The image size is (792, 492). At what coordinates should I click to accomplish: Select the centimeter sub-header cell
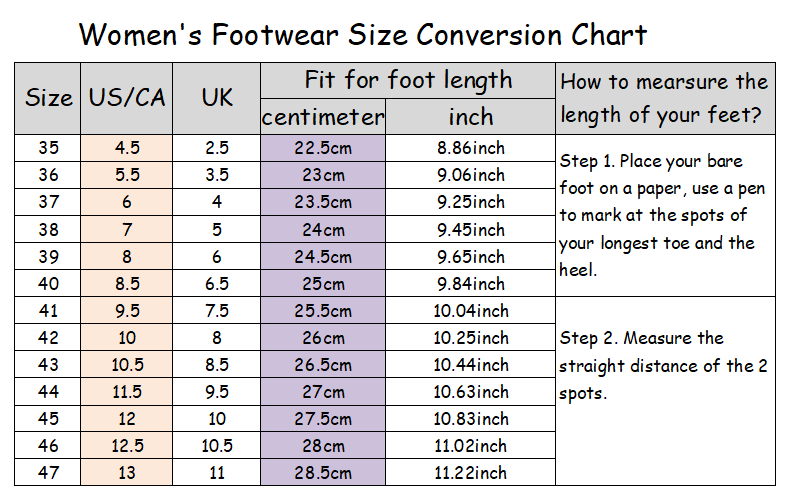tap(323, 117)
